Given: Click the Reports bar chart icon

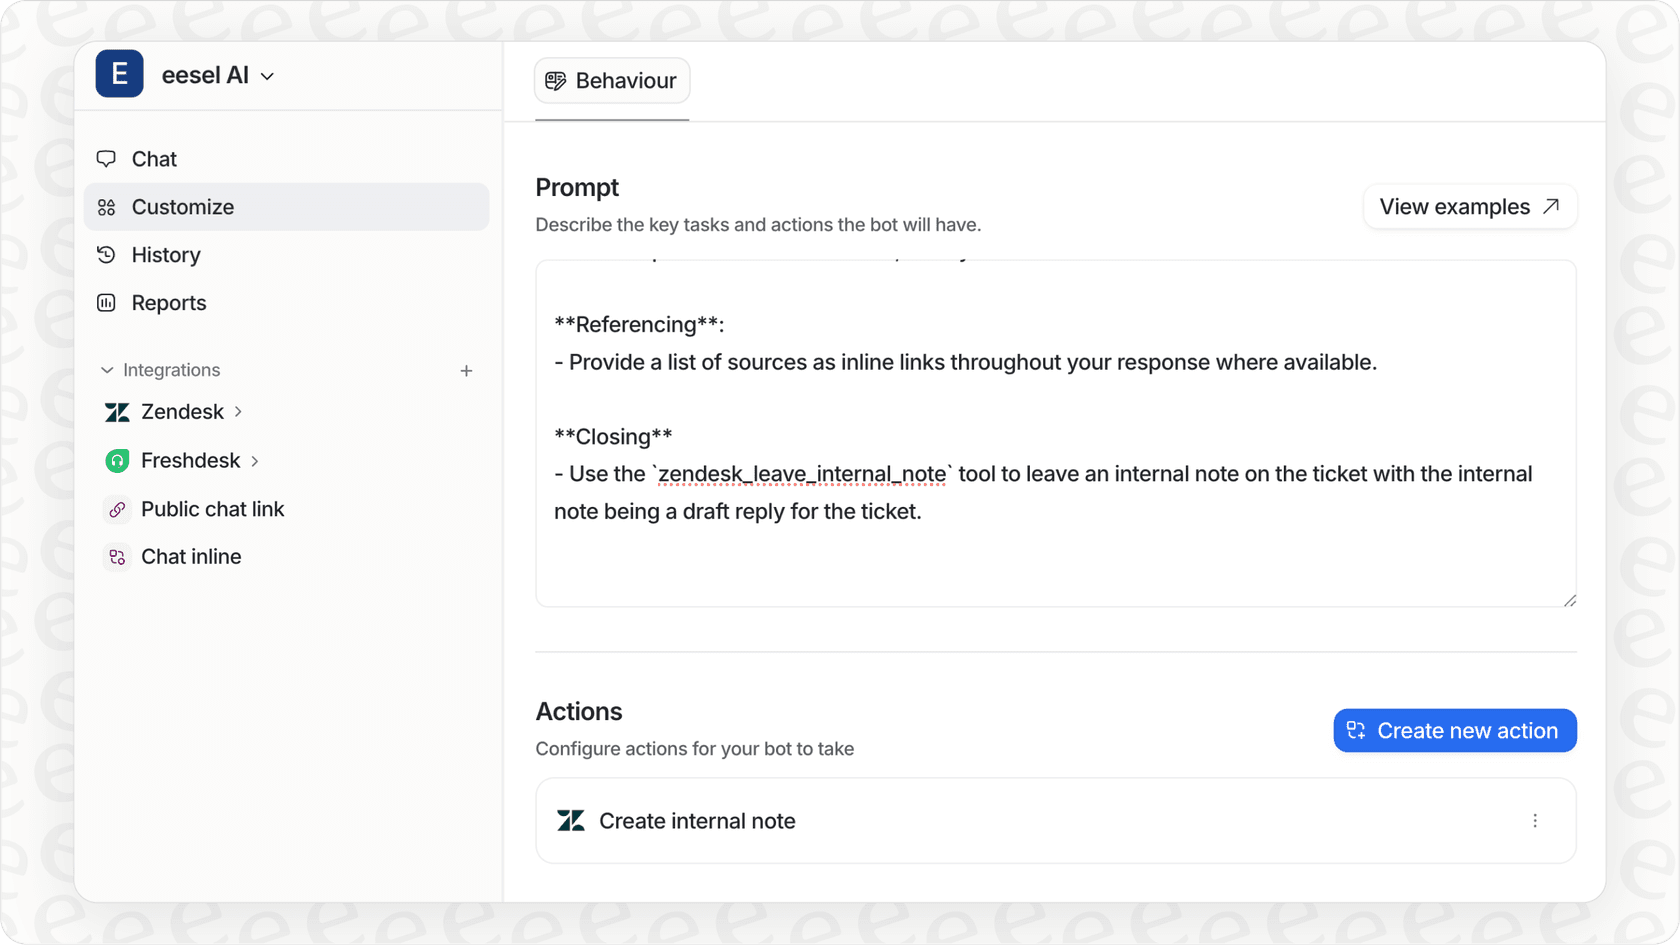Looking at the screenshot, I should click(x=107, y=302).
